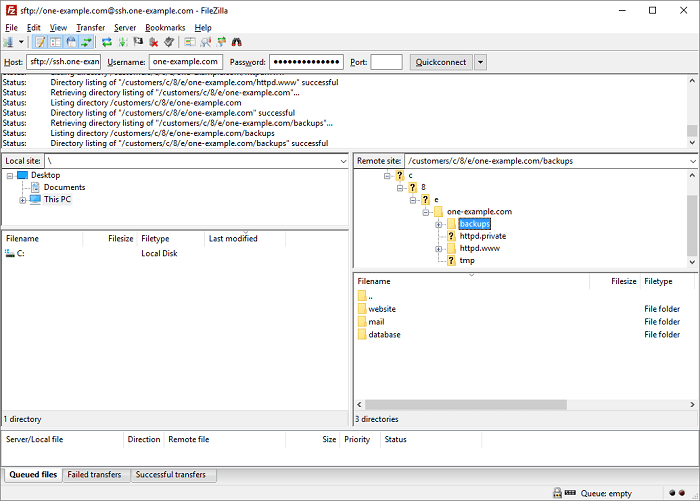Toggle directory comparison magnifier icon

[205, 42]
